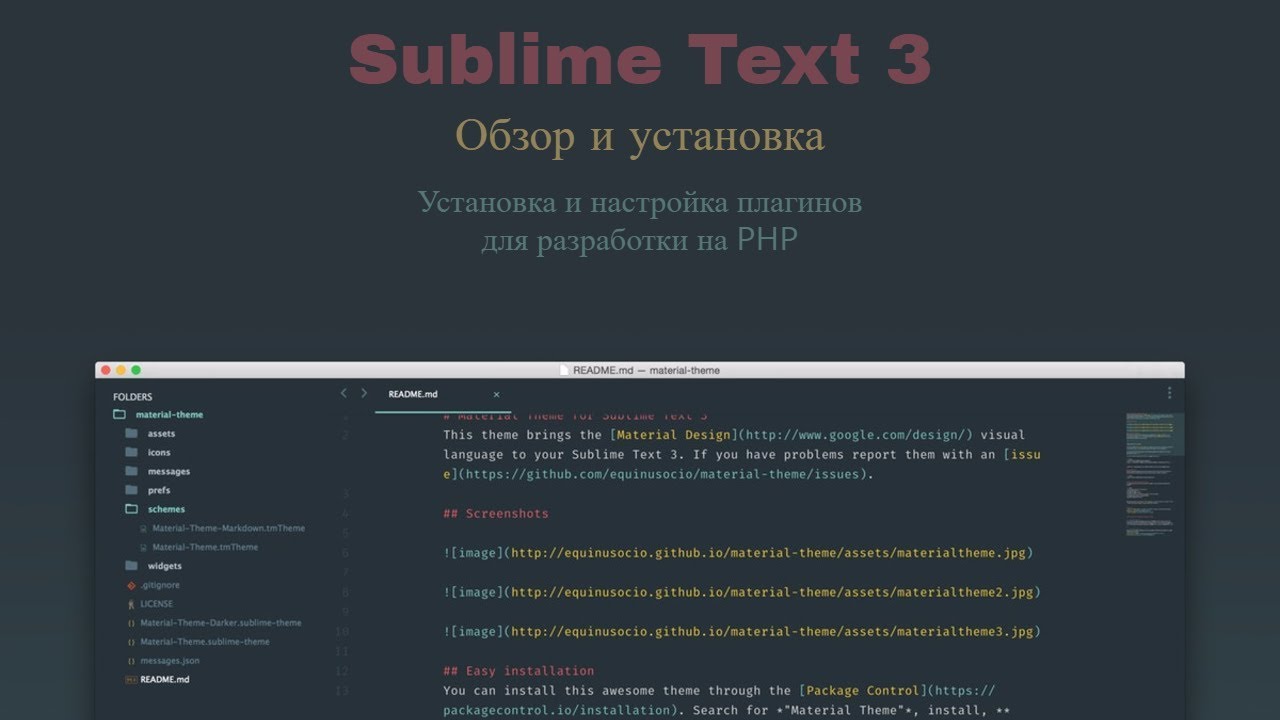Go back with the left arrow beside tabs
The height and width of the screenshot is (720, 1280).
pos(344,394)
